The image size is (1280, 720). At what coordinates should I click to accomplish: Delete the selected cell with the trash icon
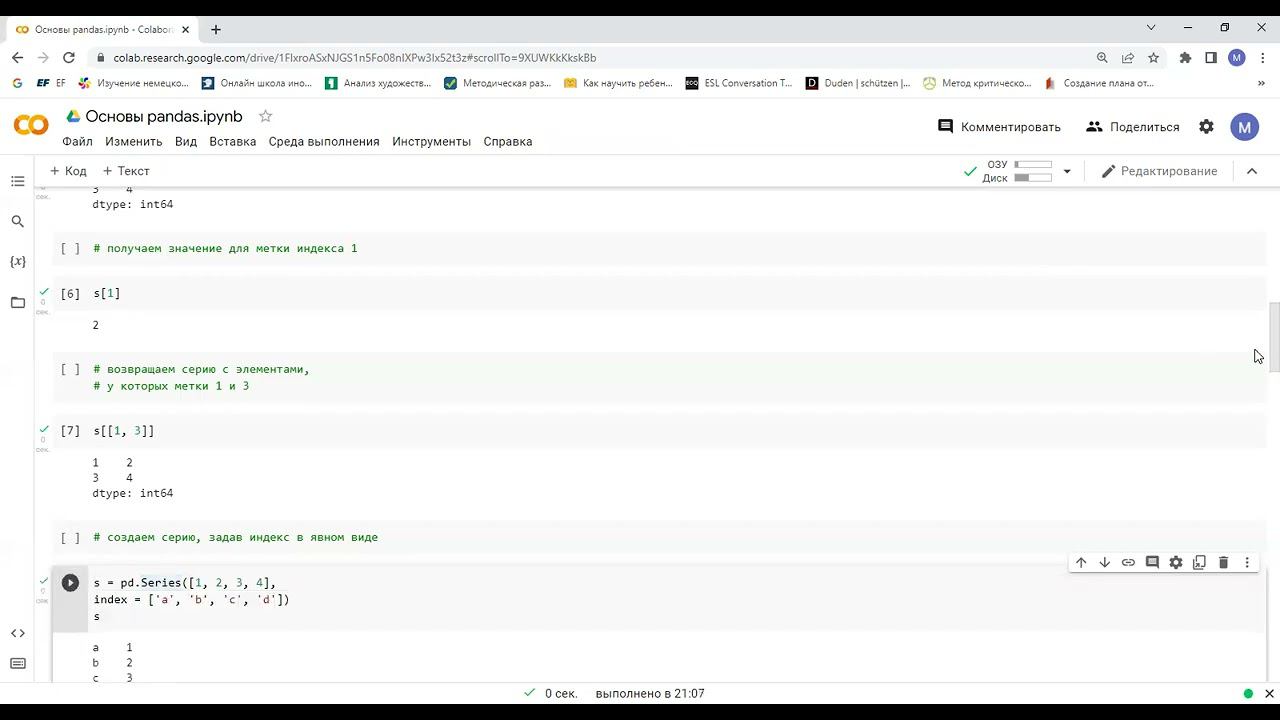click(x=1223, y=563)
